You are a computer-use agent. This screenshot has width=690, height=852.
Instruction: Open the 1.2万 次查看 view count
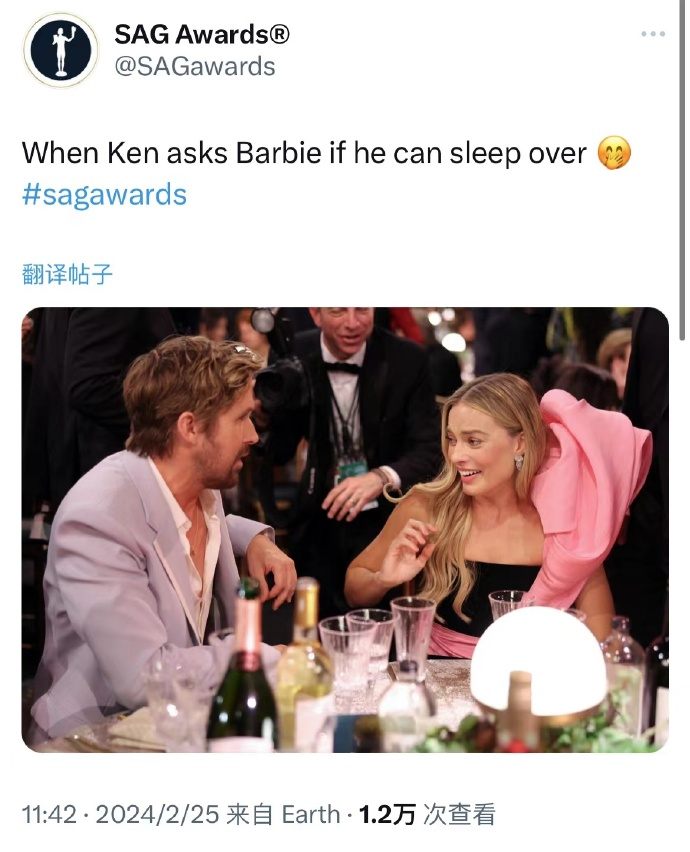(427, 815)
